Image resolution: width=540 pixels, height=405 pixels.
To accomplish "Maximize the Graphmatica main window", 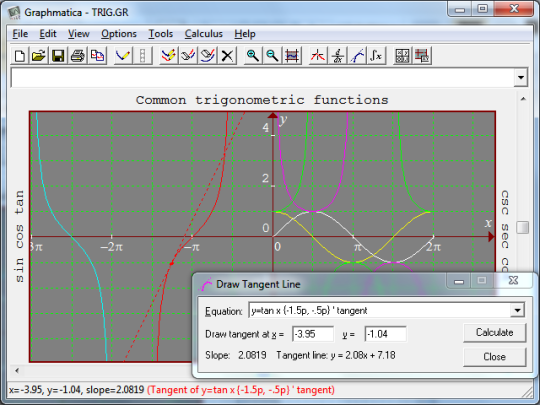I will click(x=482, y=9).
